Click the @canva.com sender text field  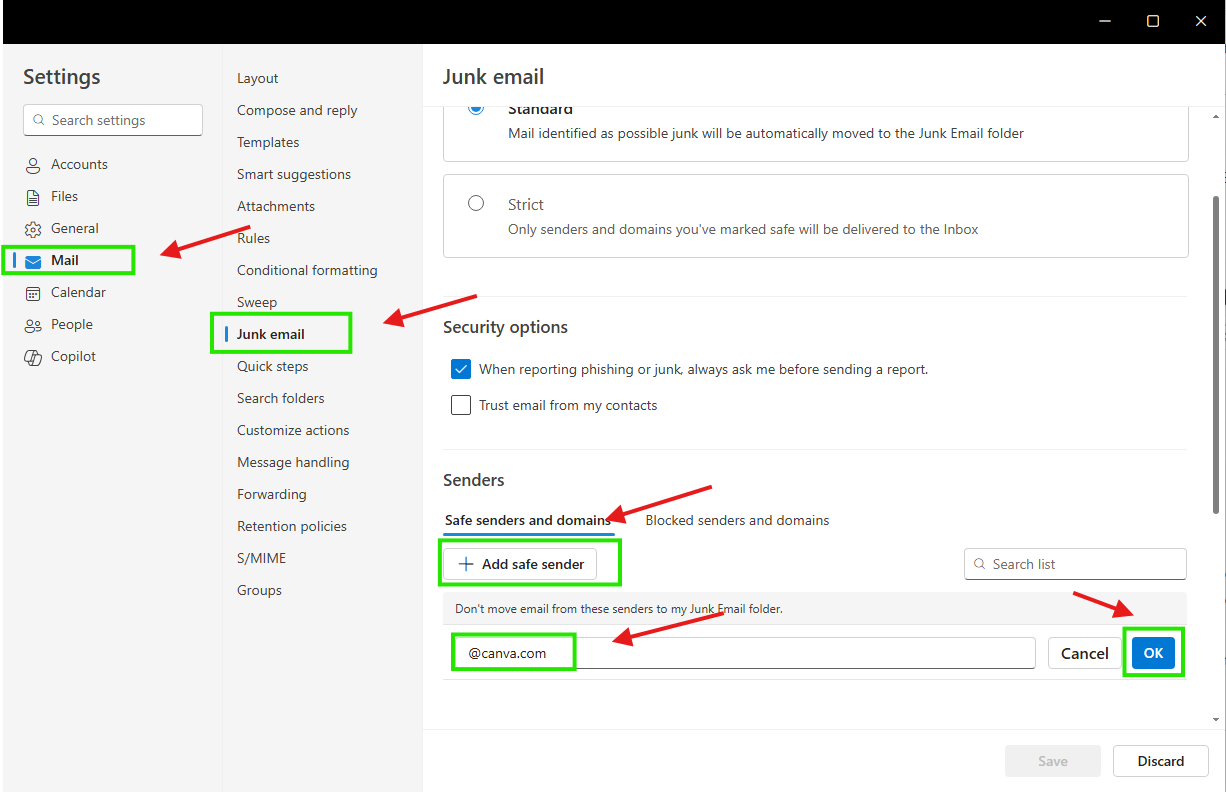click(x=743, y=653)
